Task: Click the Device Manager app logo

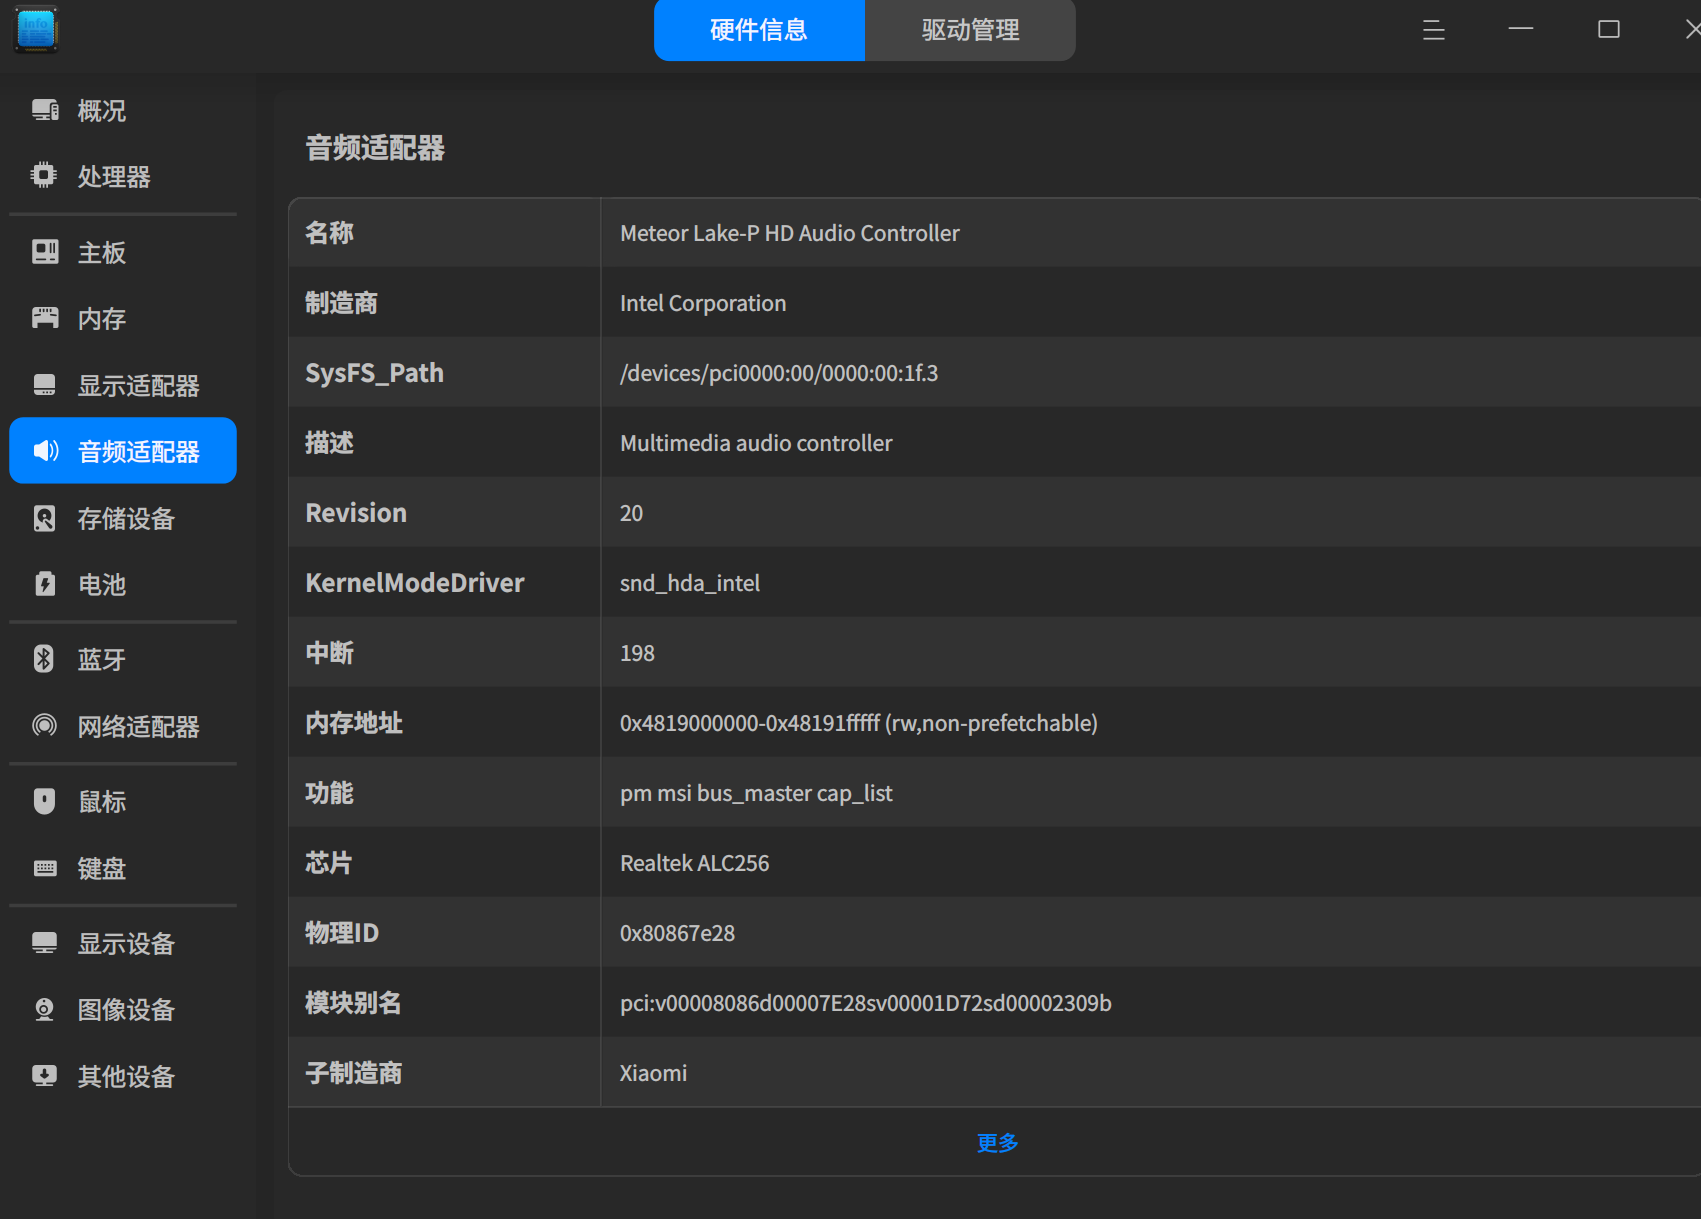Action: [36, 29]
